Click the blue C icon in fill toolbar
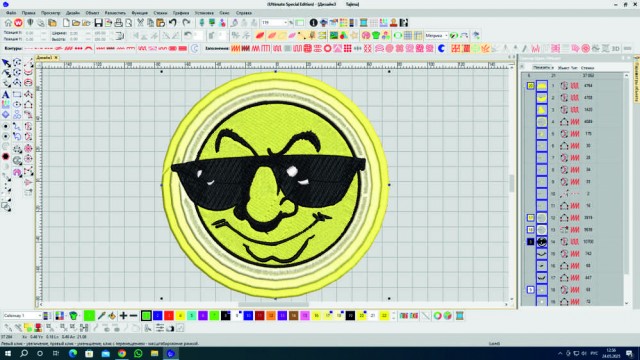640x360 pixels. pos(441,49)
